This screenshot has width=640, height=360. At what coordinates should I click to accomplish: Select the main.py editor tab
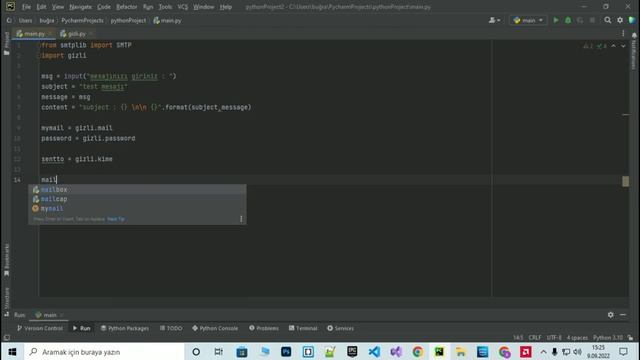(x=34, y=33)
